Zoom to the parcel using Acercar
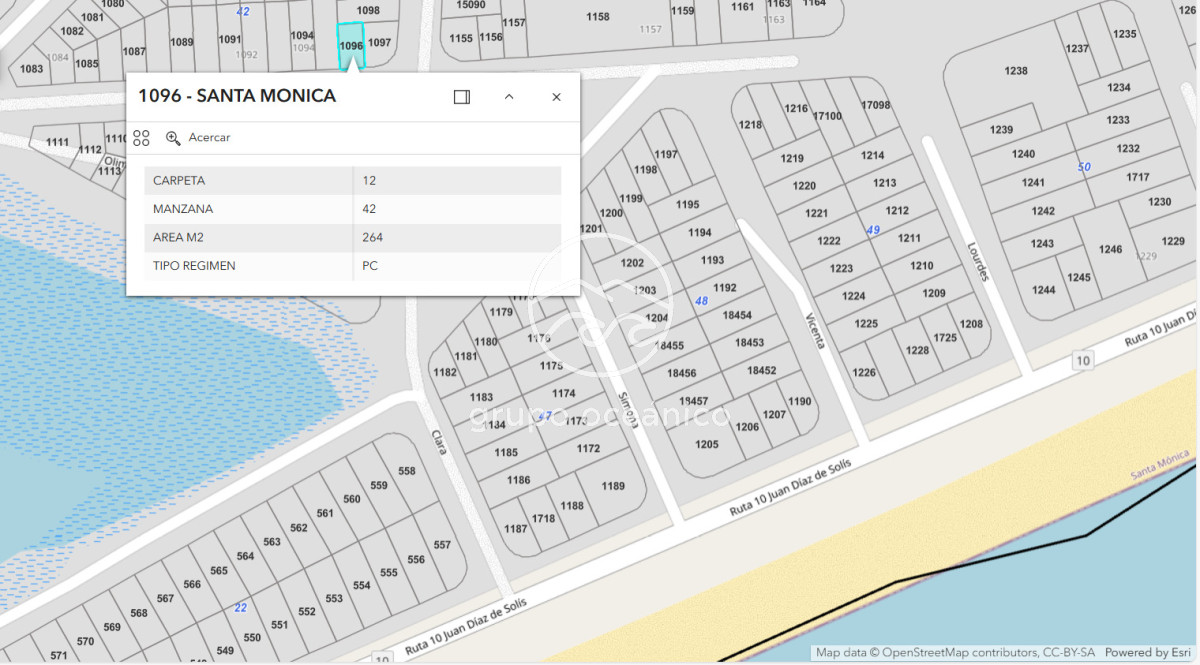The height and width of the screenshot is (665, 1200). [198, 138]
